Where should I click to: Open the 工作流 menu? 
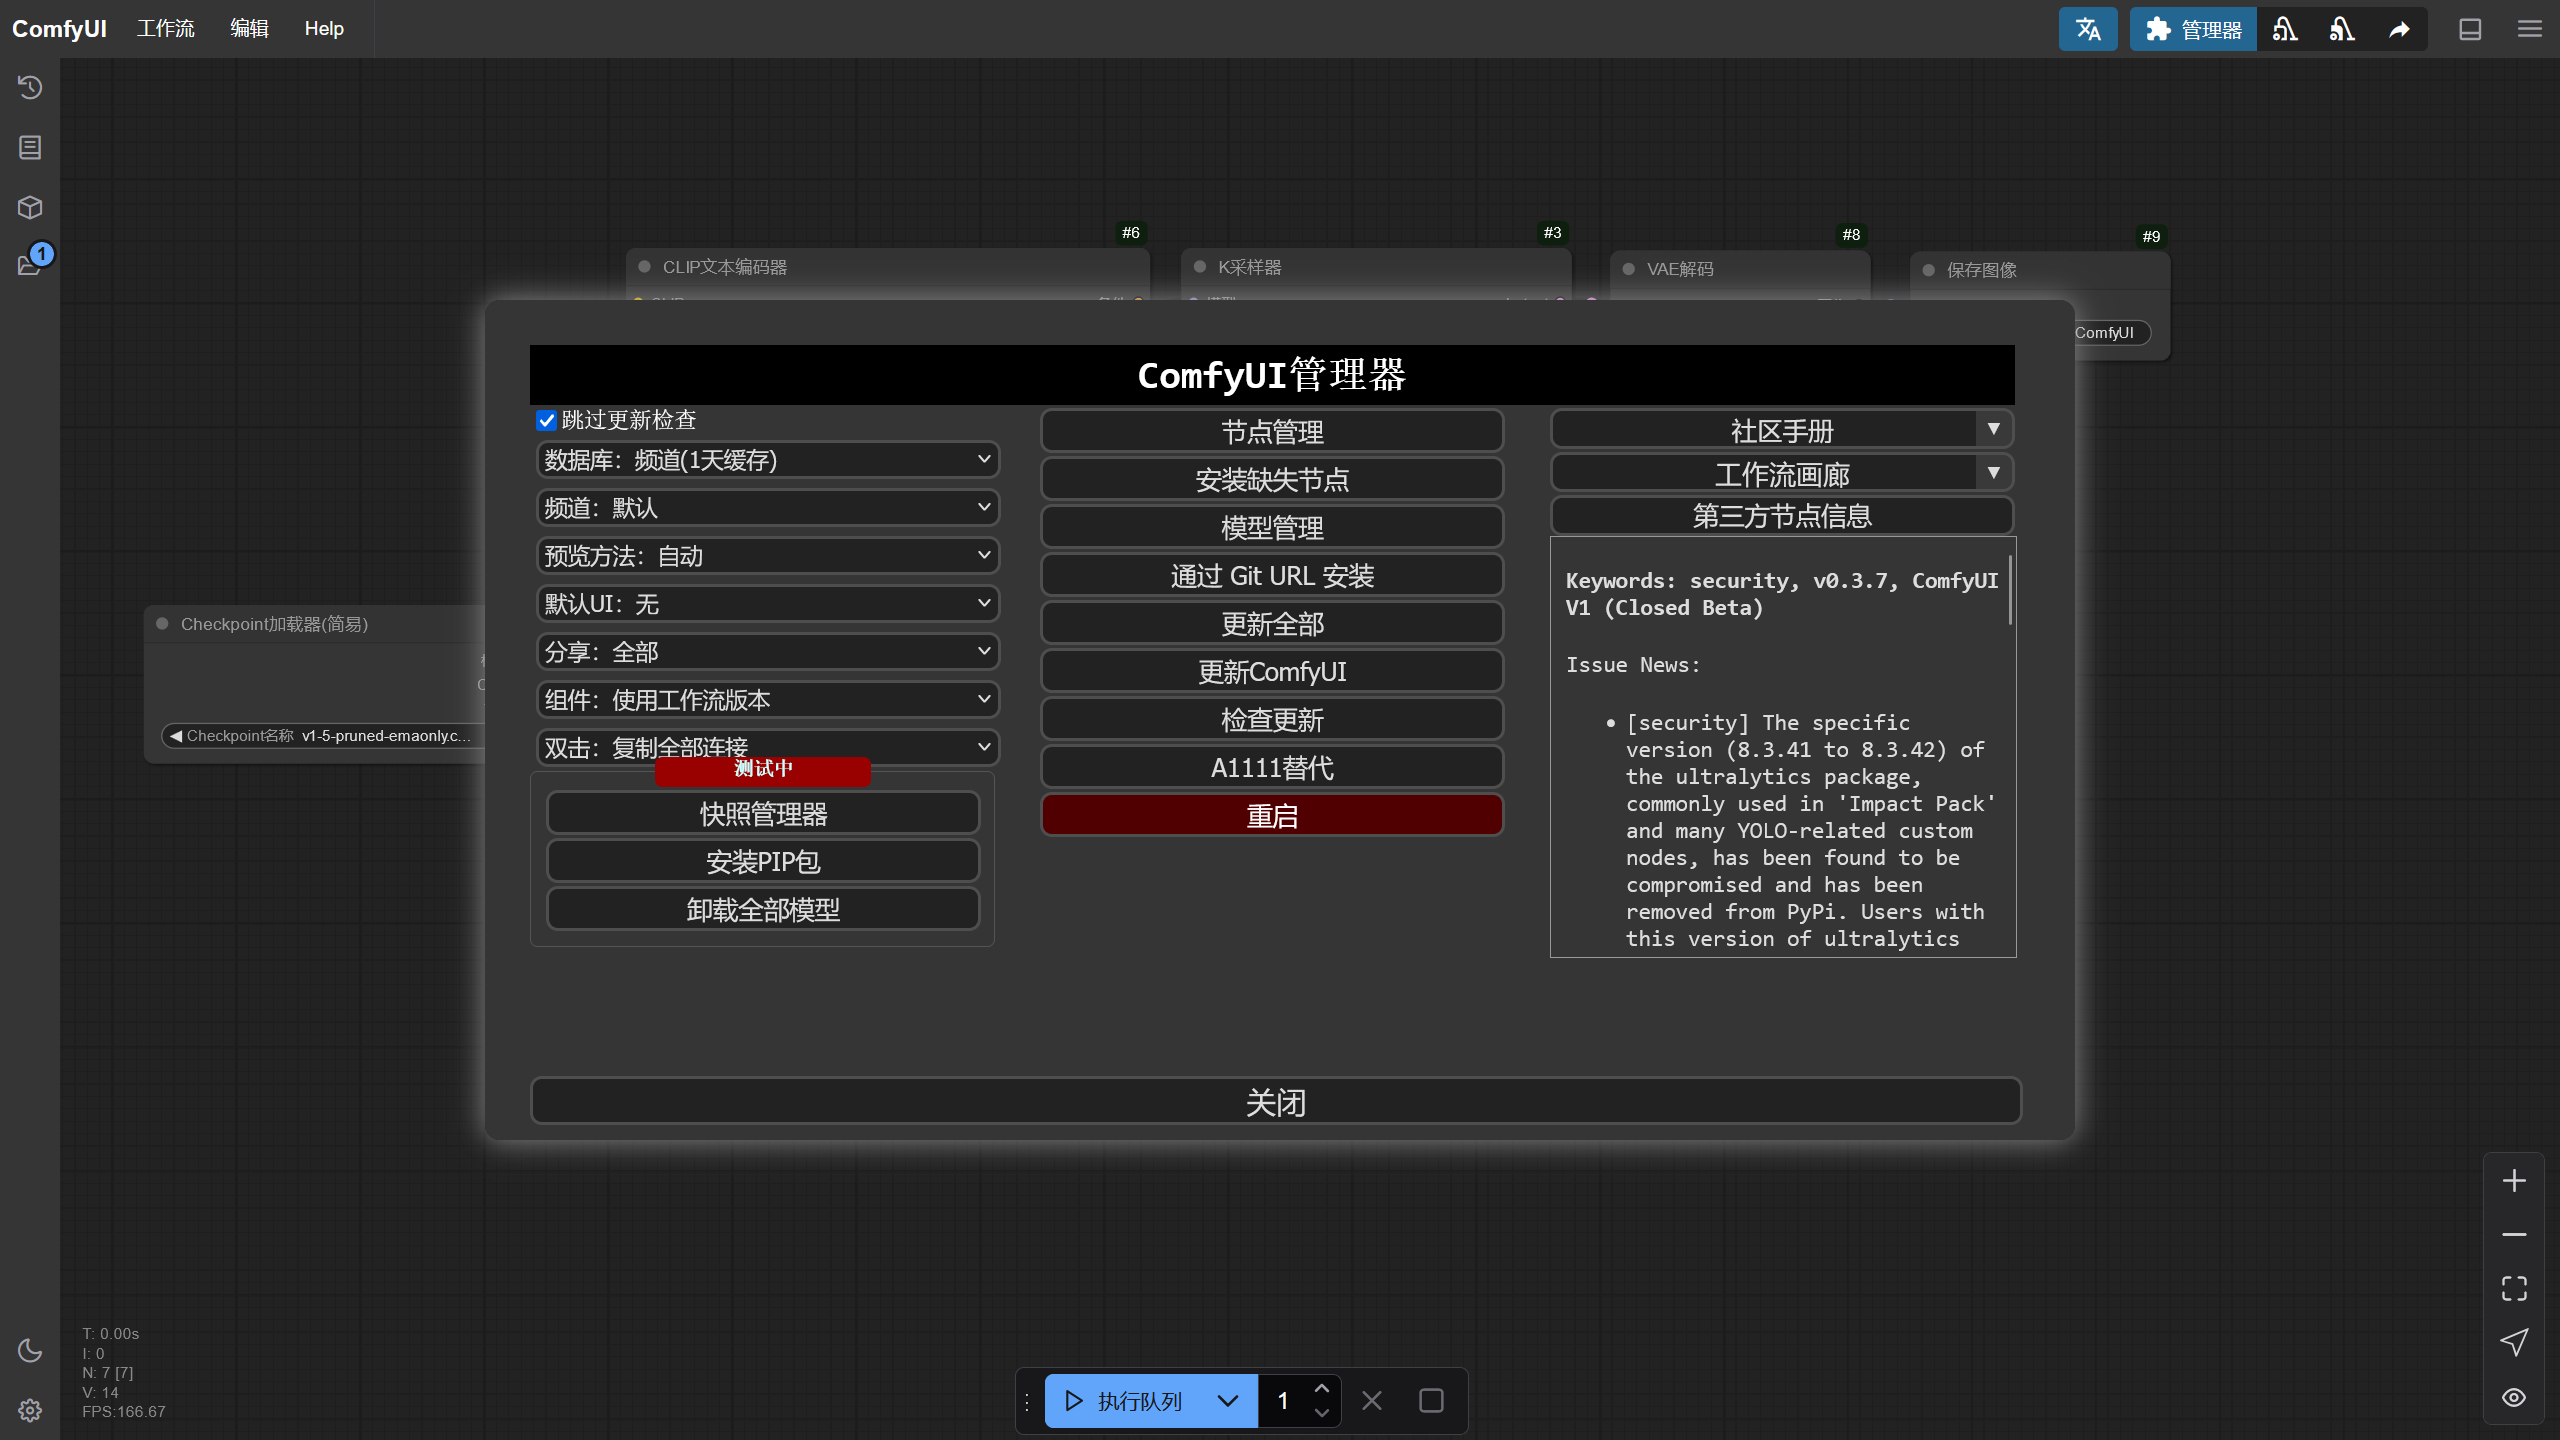pos(166,29)
